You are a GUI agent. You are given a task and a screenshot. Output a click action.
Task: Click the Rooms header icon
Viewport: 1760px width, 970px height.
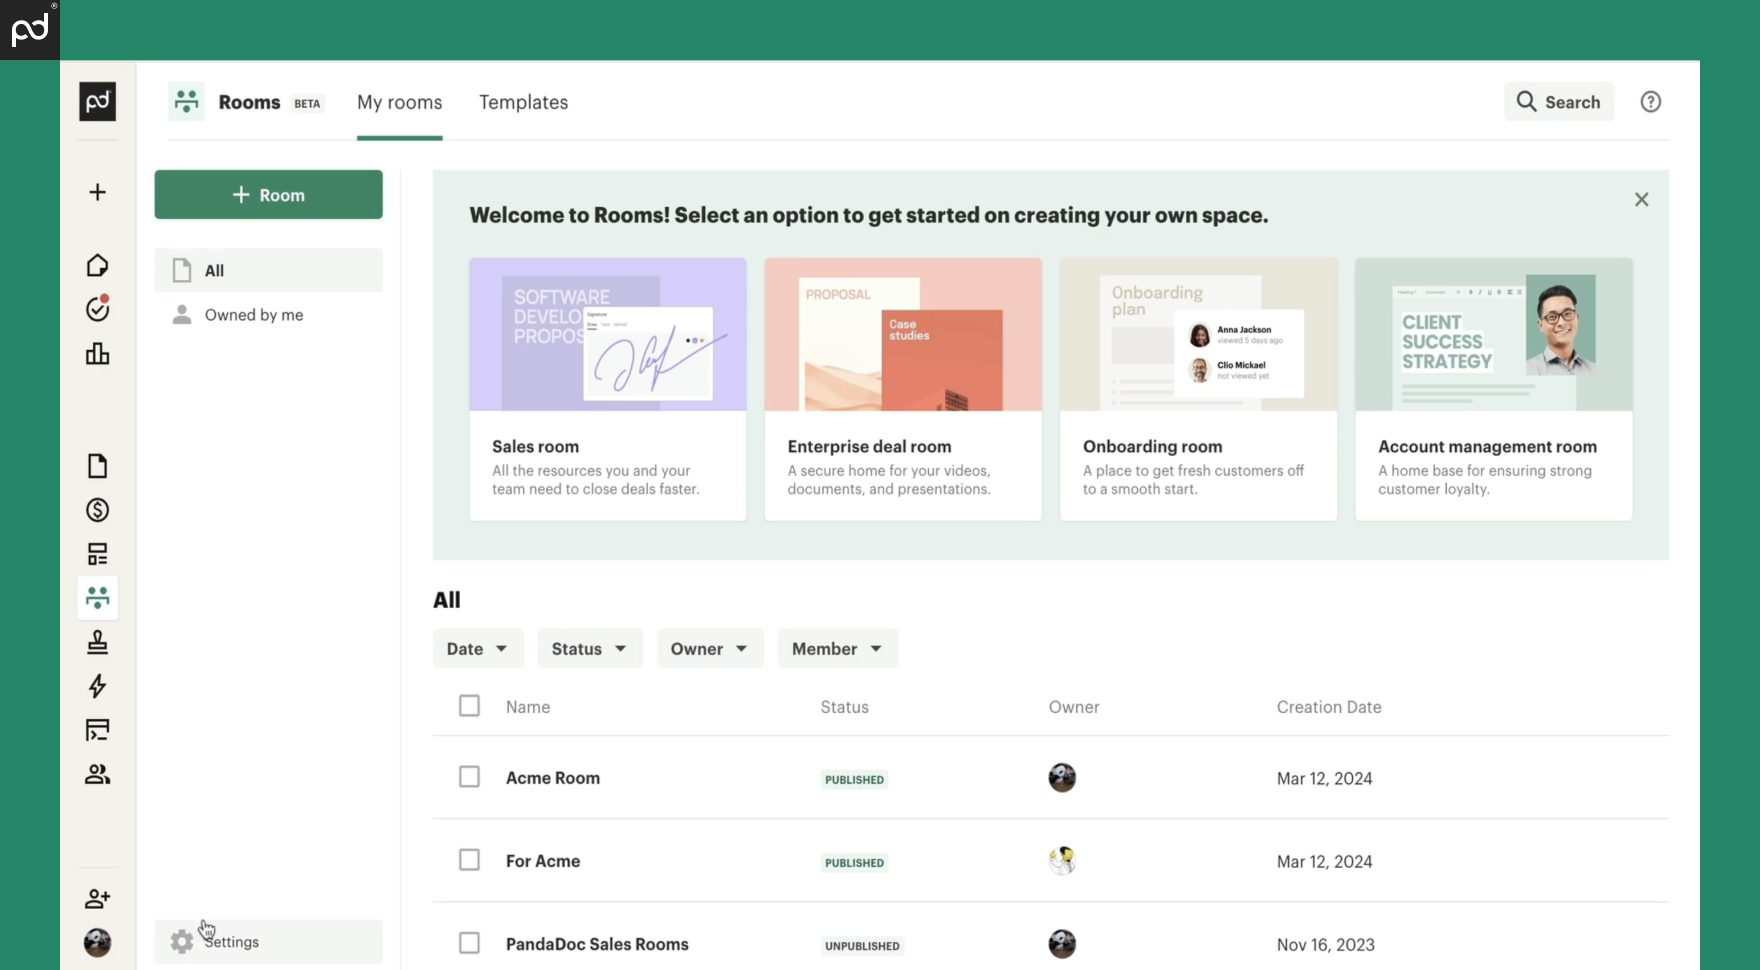[x=186, y=101]
